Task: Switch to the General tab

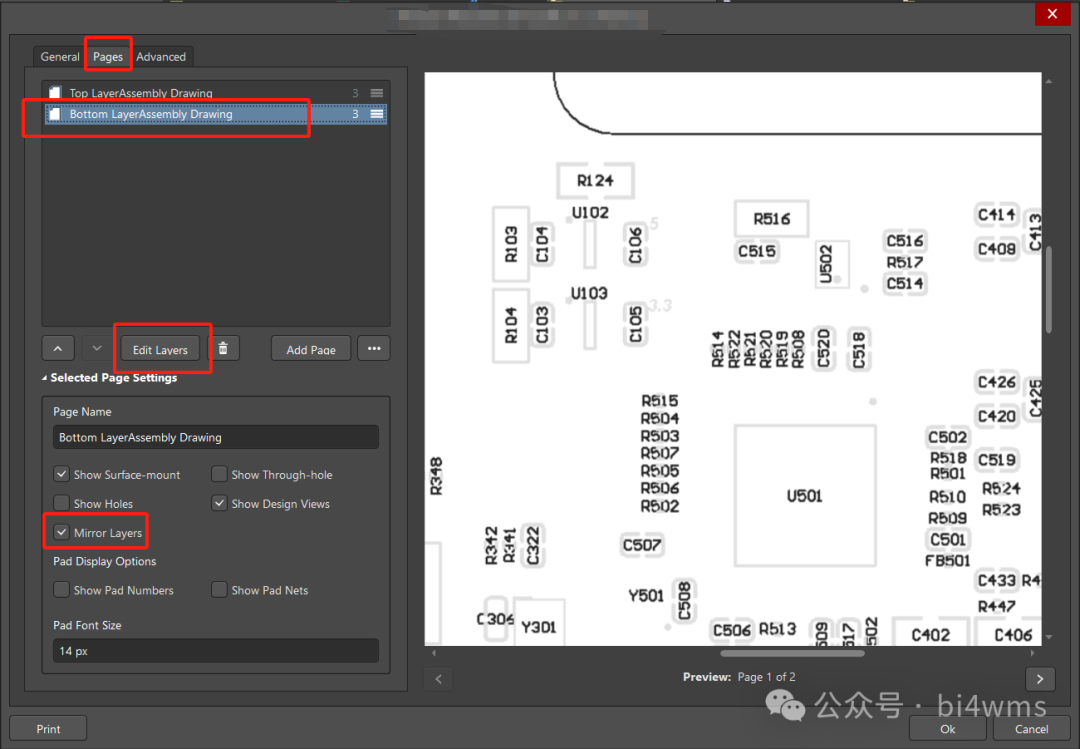Action: [x=60, y=57]
